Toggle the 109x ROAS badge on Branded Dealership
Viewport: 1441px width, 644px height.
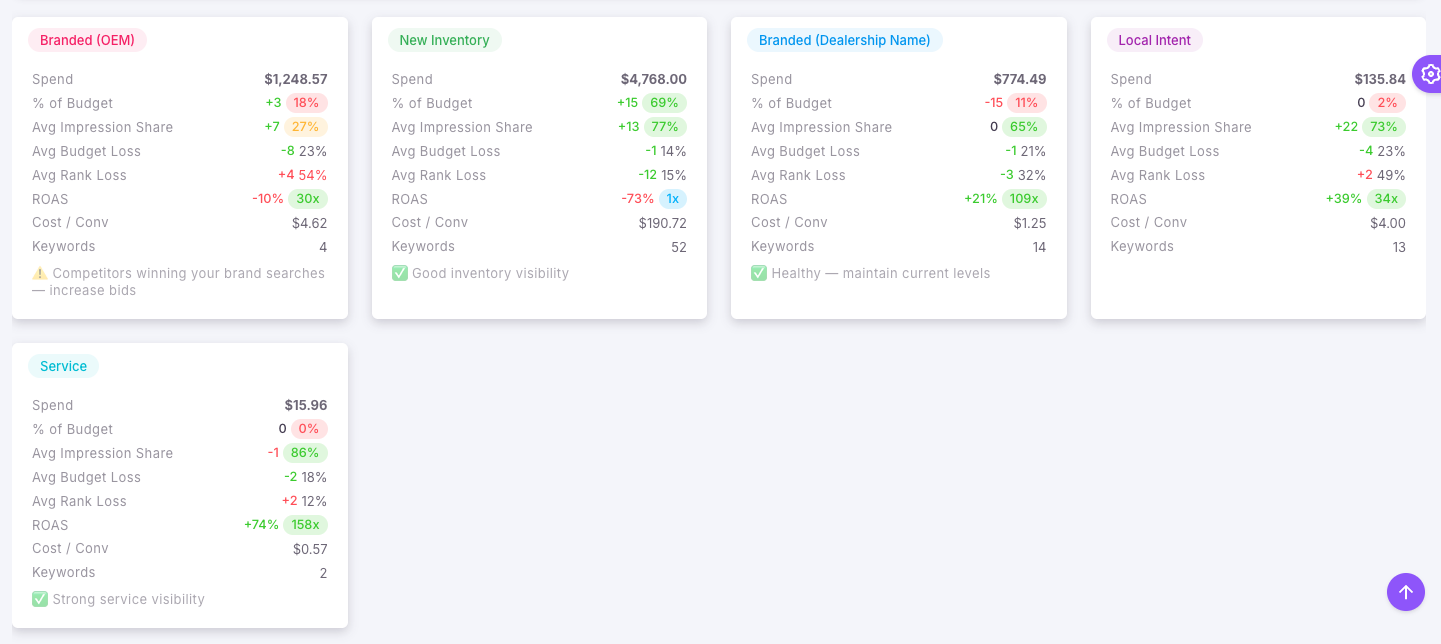(1024, 199)
